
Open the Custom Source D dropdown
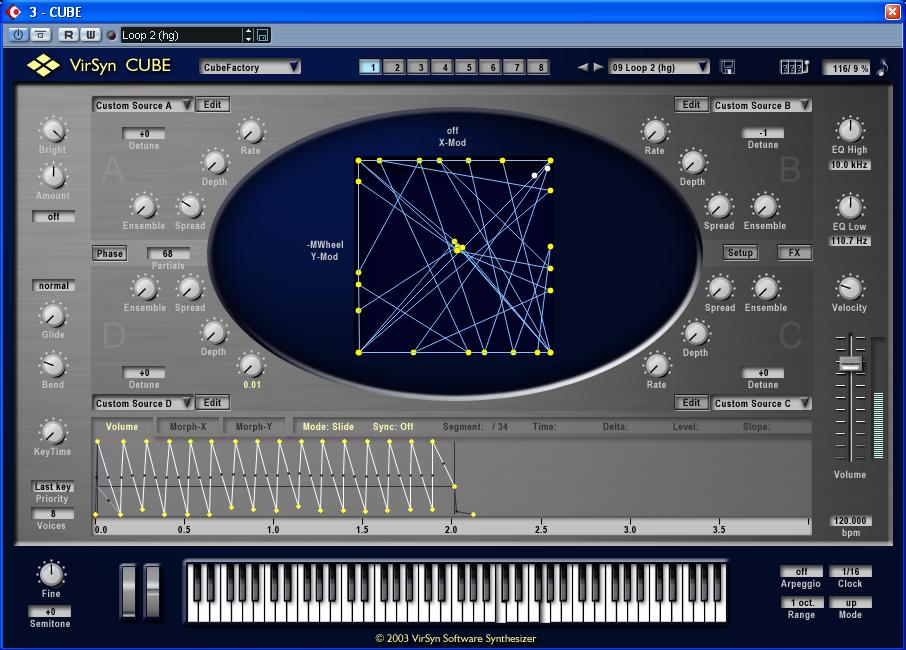click(x=142, y=403)
